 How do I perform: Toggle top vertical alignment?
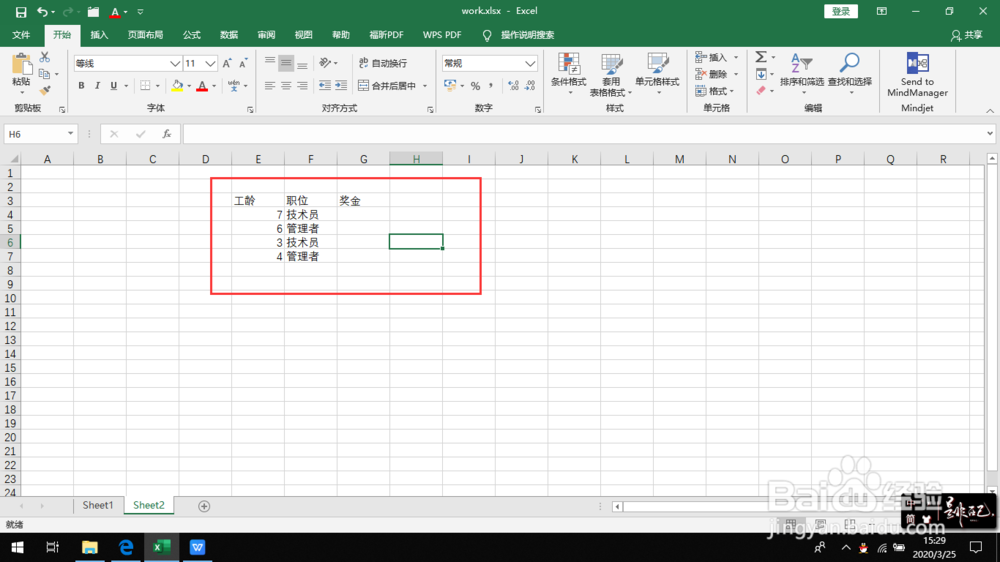(270, 63)
